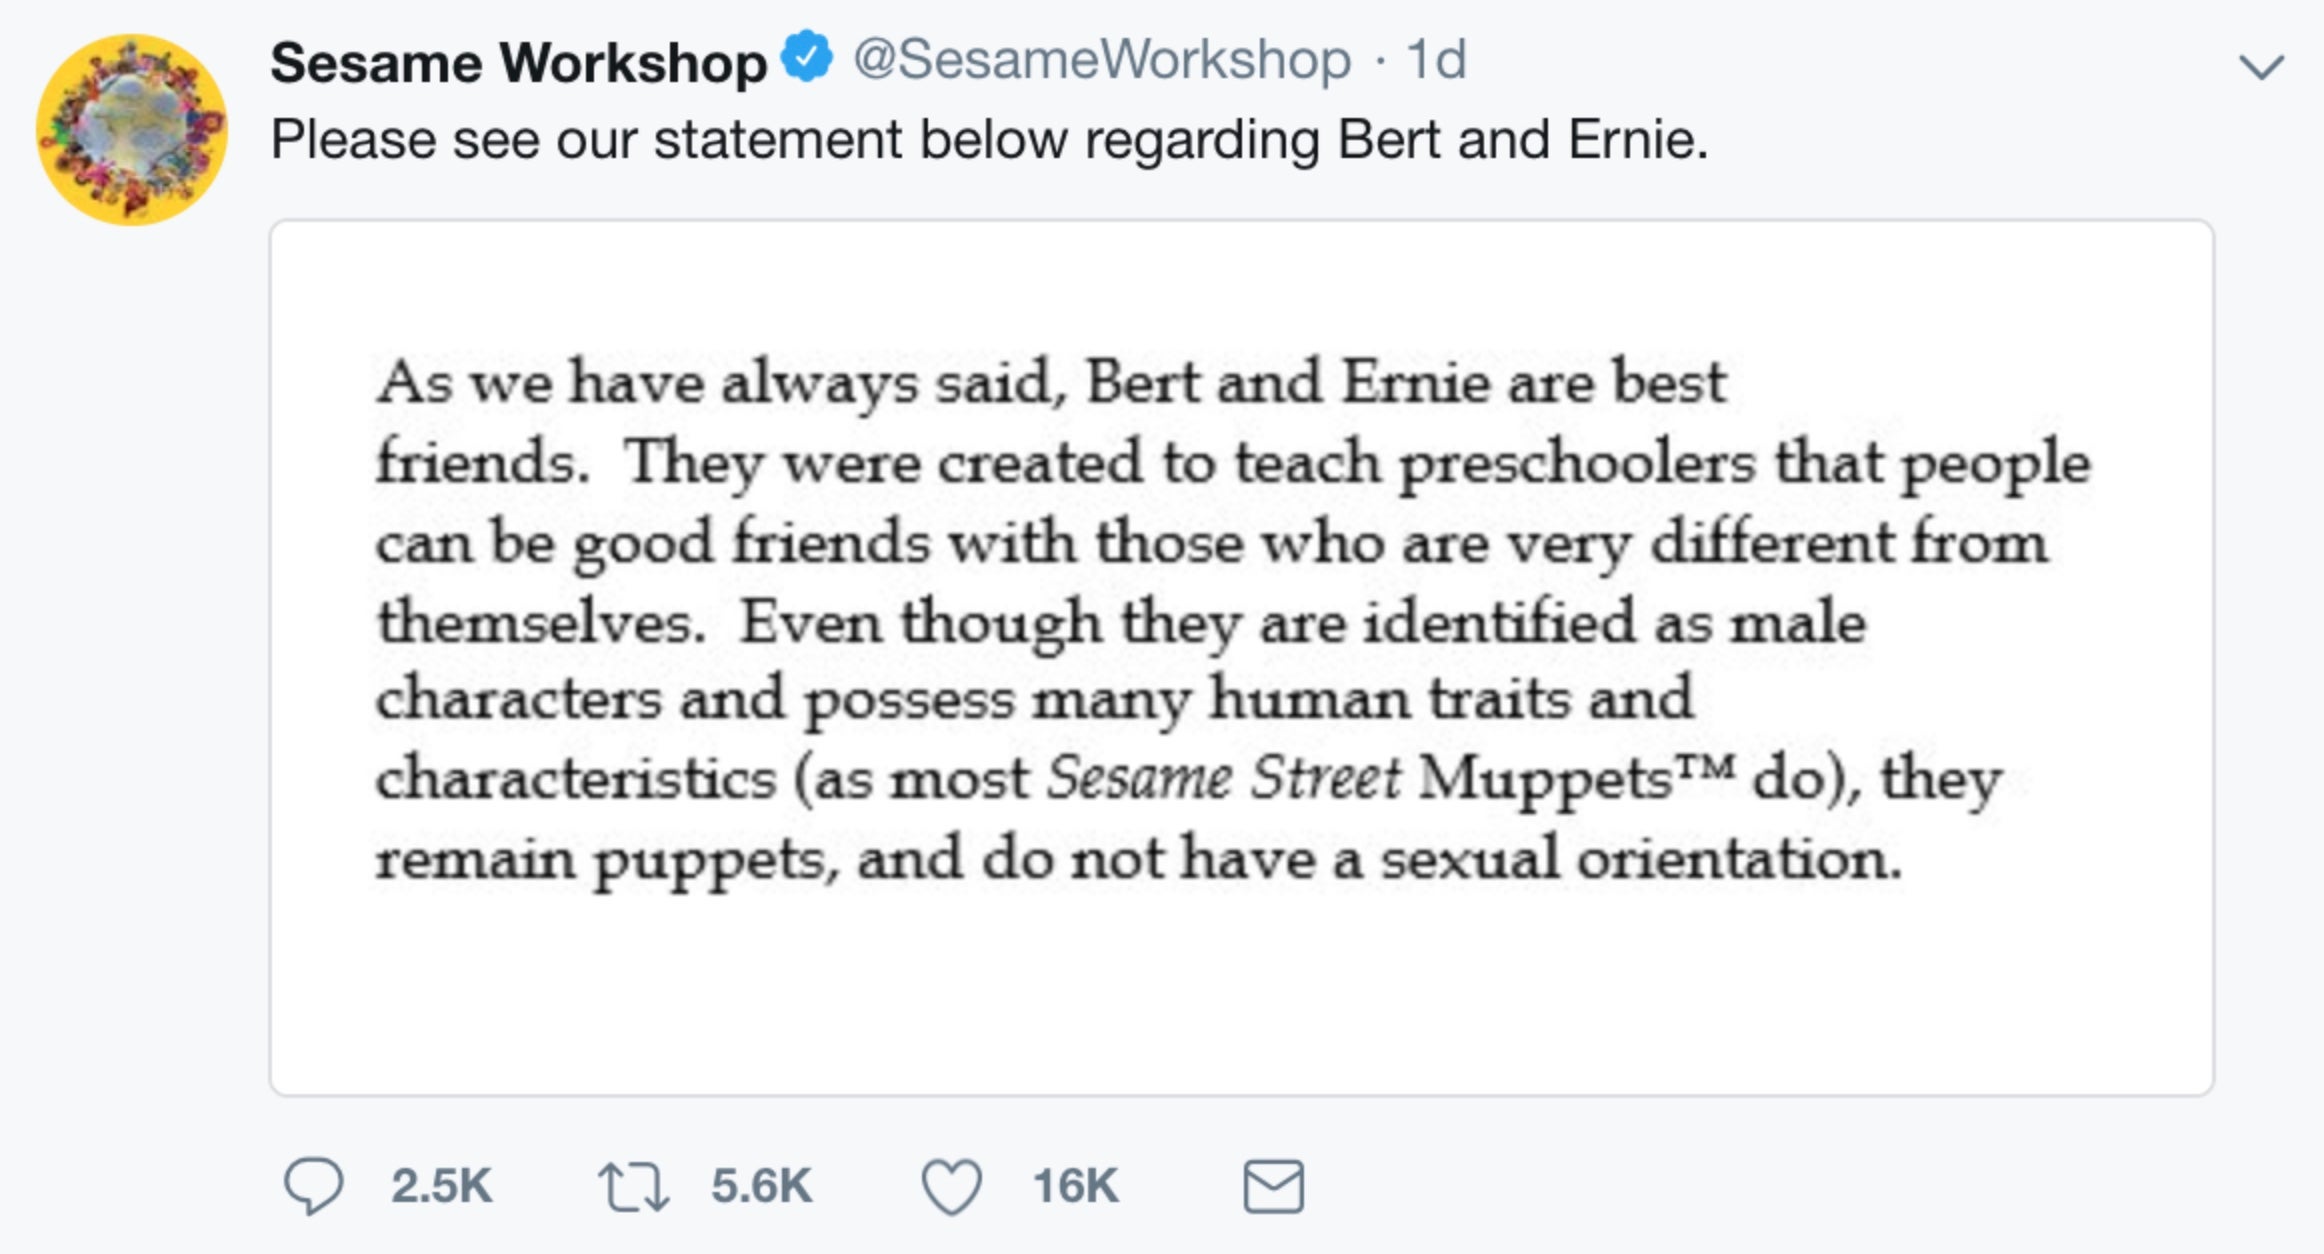The width and height of the screenshot is (2324, 1254).
Task: Click tweet text about Bert and Ernie
Action: pyautogui.click(x=989, y=140)
